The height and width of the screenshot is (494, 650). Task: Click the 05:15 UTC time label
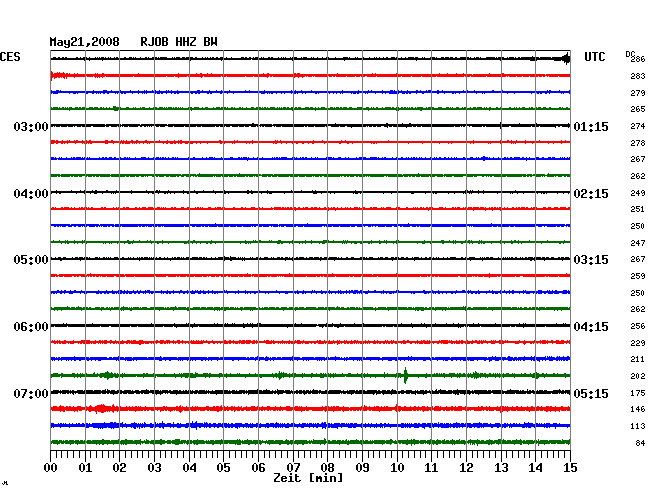pos(591,393)
